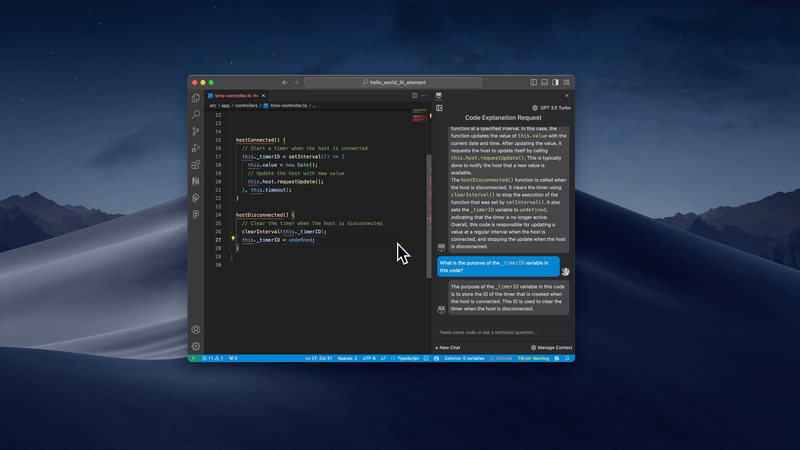Click Colorize: 0 variables in status bar
The height and width of the screenshot is (450, 800).
point(464,358)
